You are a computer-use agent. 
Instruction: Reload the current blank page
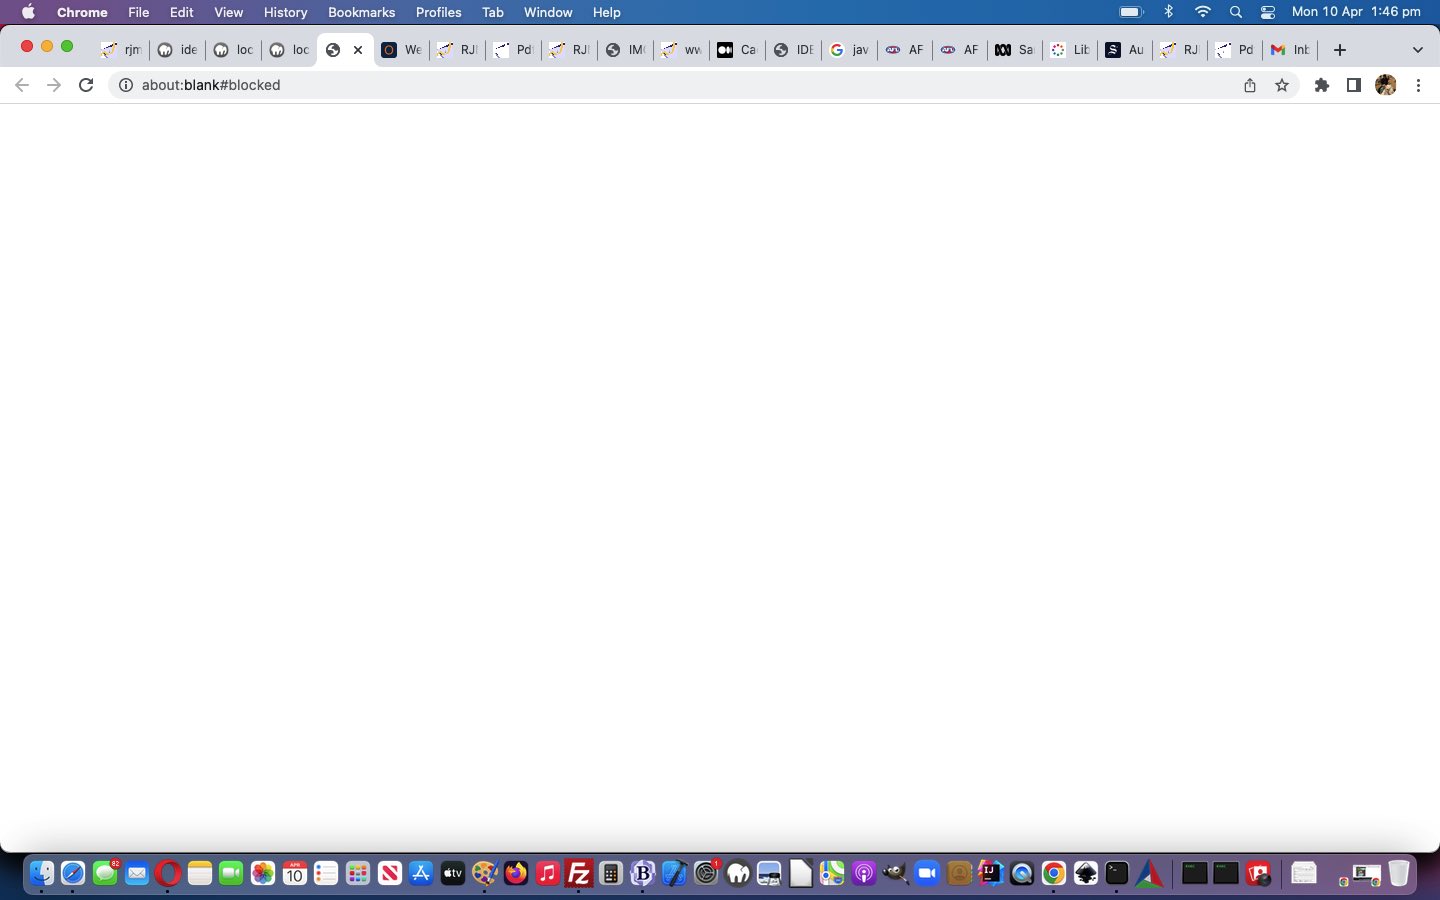(x=86, y=85)
